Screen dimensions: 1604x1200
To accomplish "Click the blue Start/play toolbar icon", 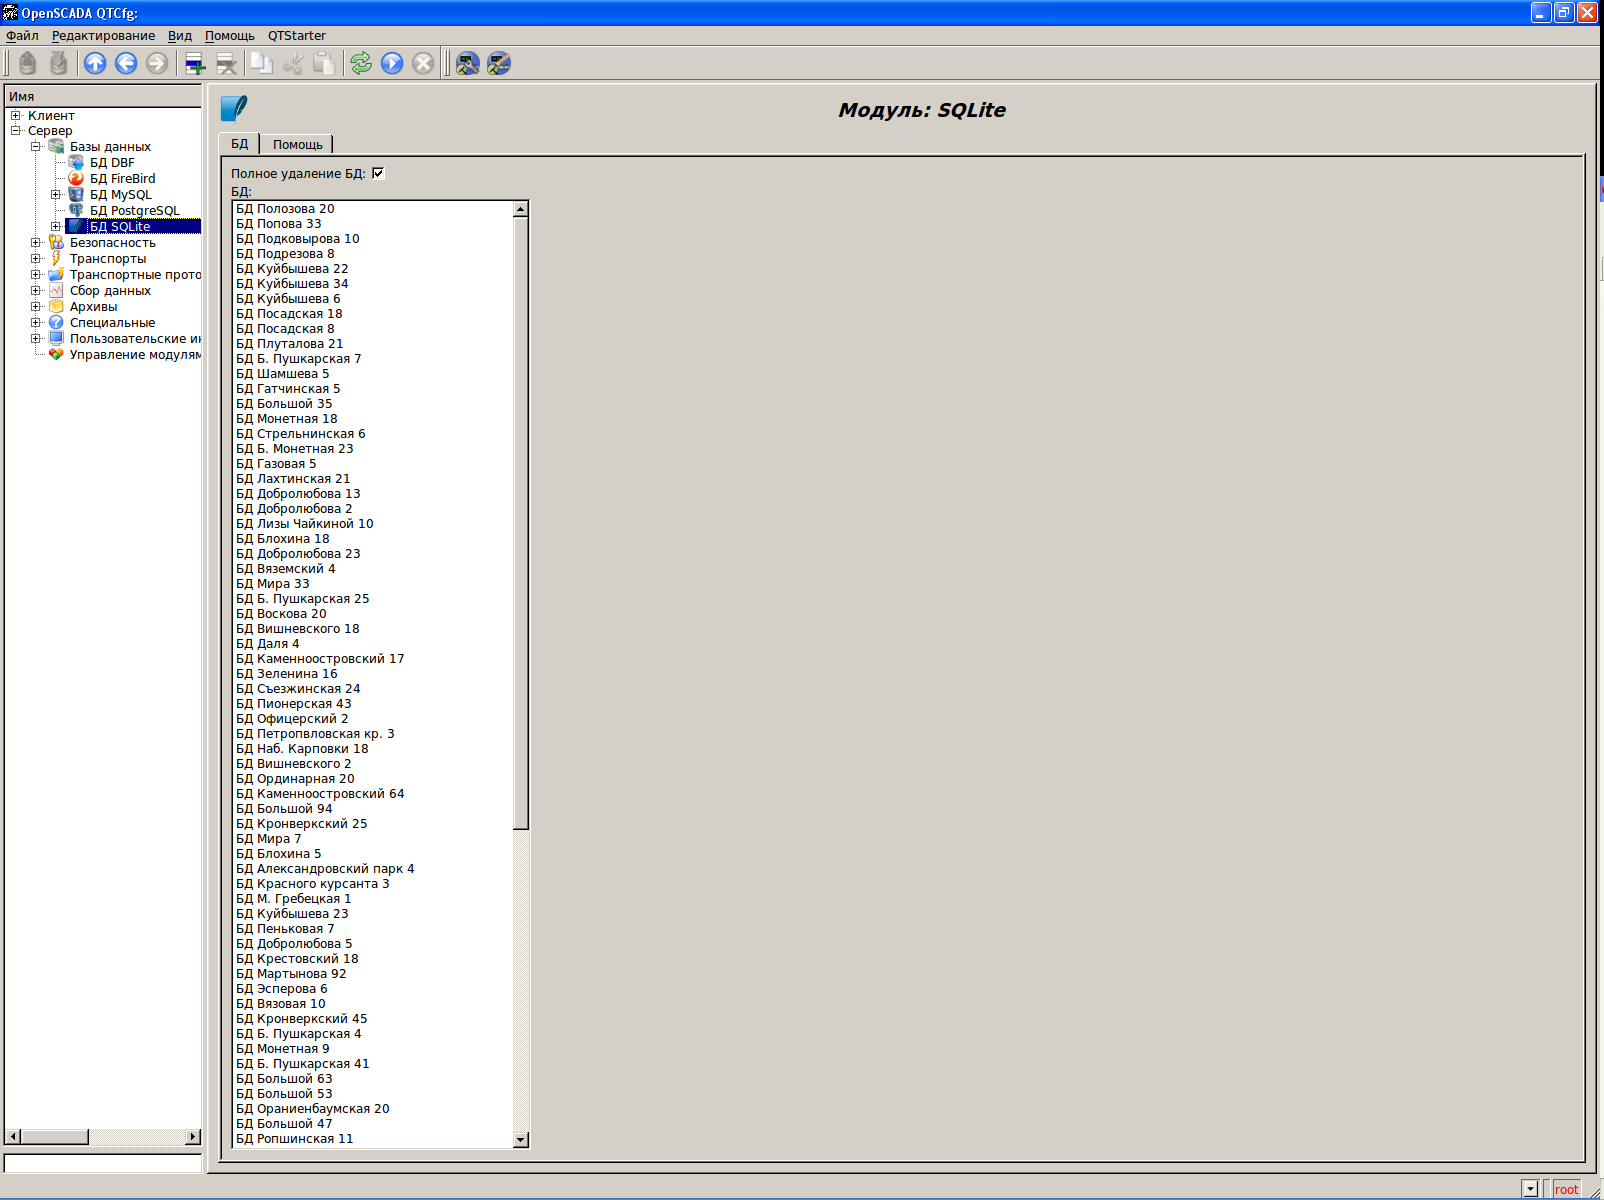I will click(x=392, y=63).
